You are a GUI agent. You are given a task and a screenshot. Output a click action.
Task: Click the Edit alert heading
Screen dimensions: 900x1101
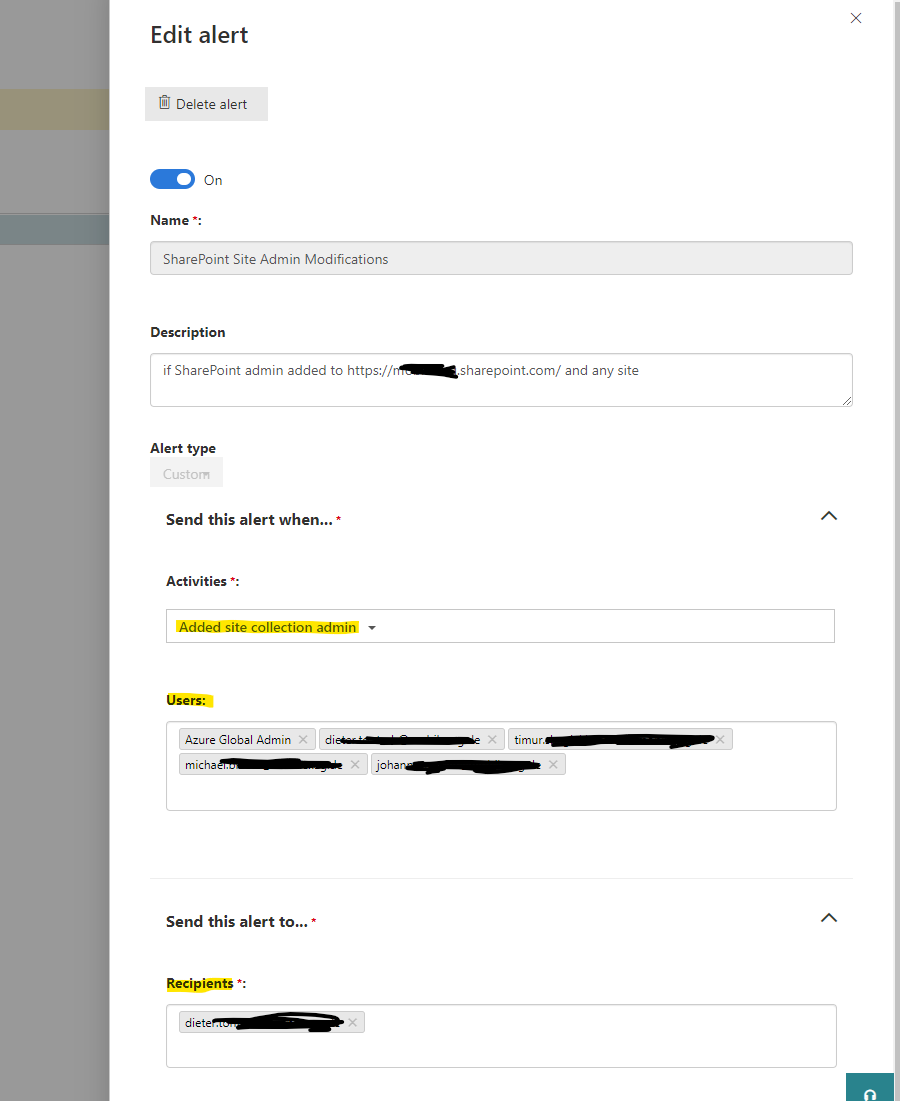pos(199,34)
